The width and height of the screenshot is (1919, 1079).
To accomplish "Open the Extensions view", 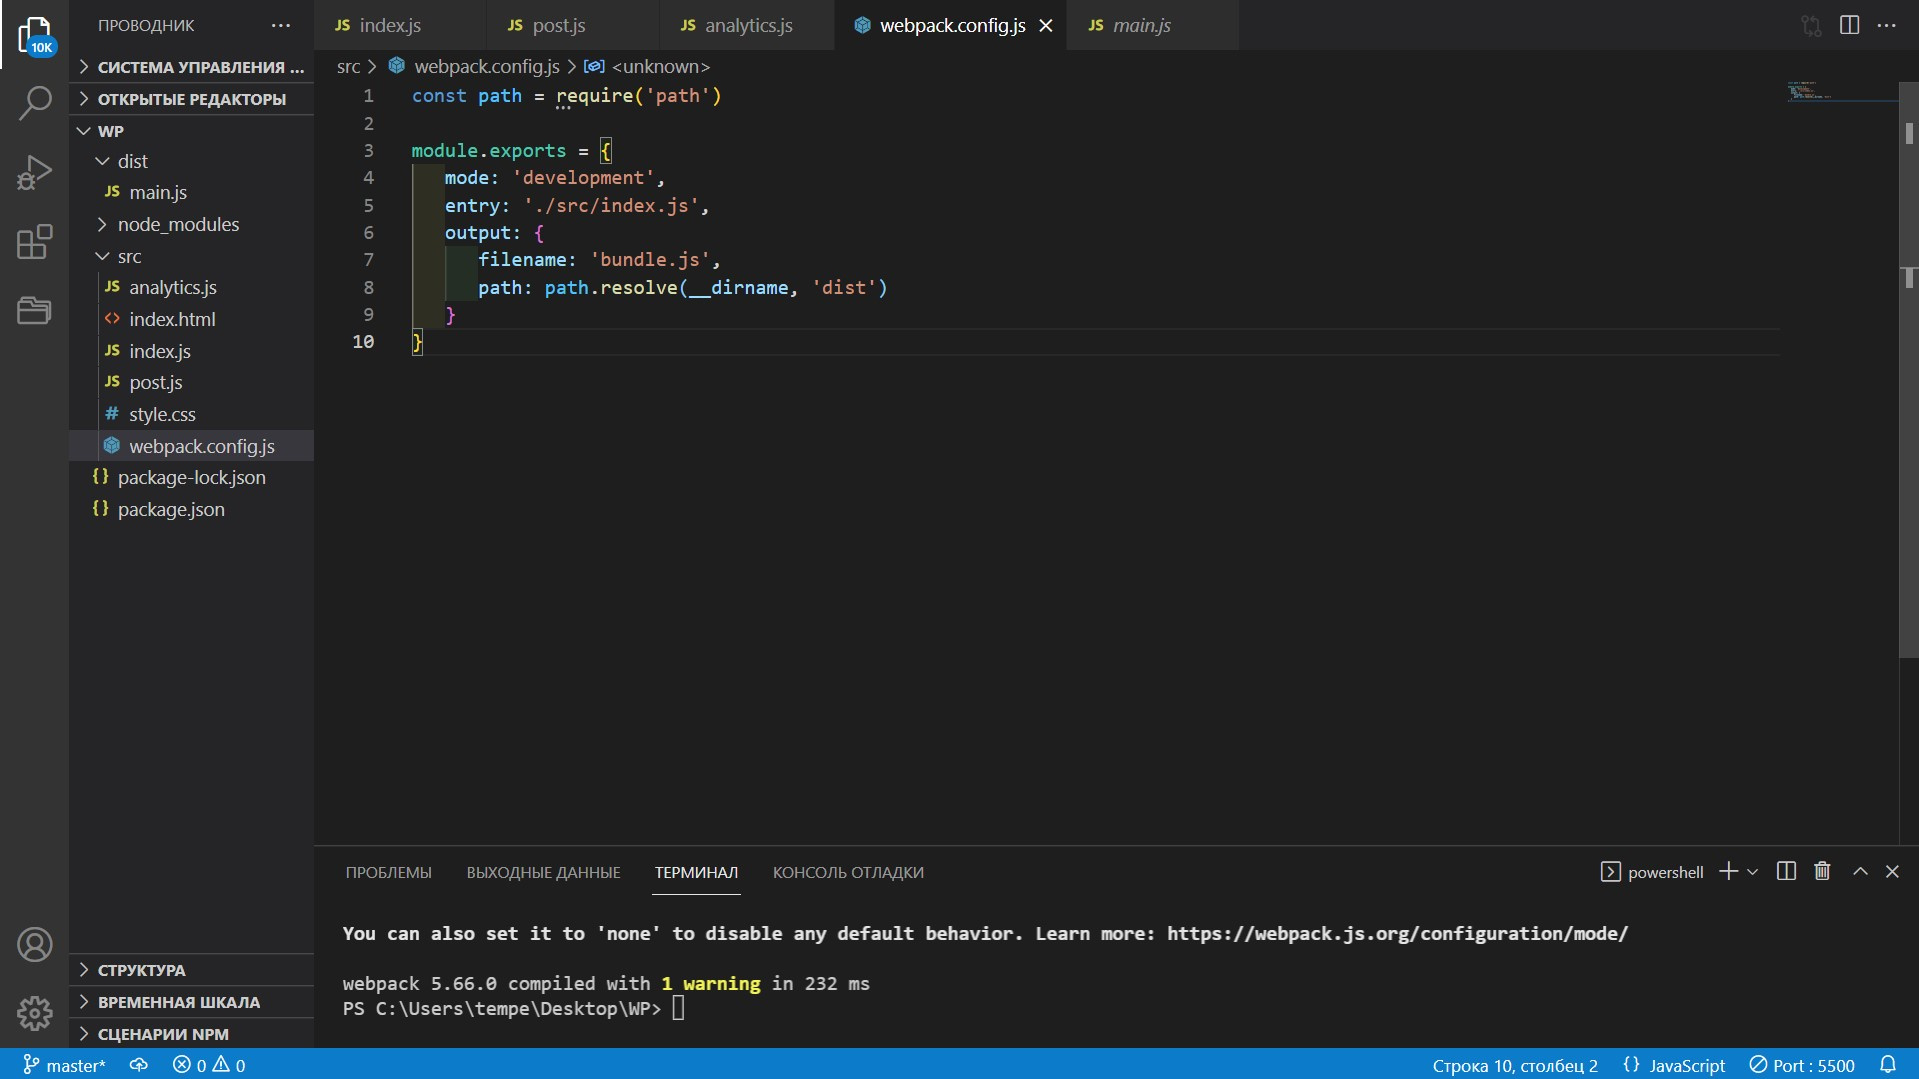I will pyautogui.click(x=35, y=241).
